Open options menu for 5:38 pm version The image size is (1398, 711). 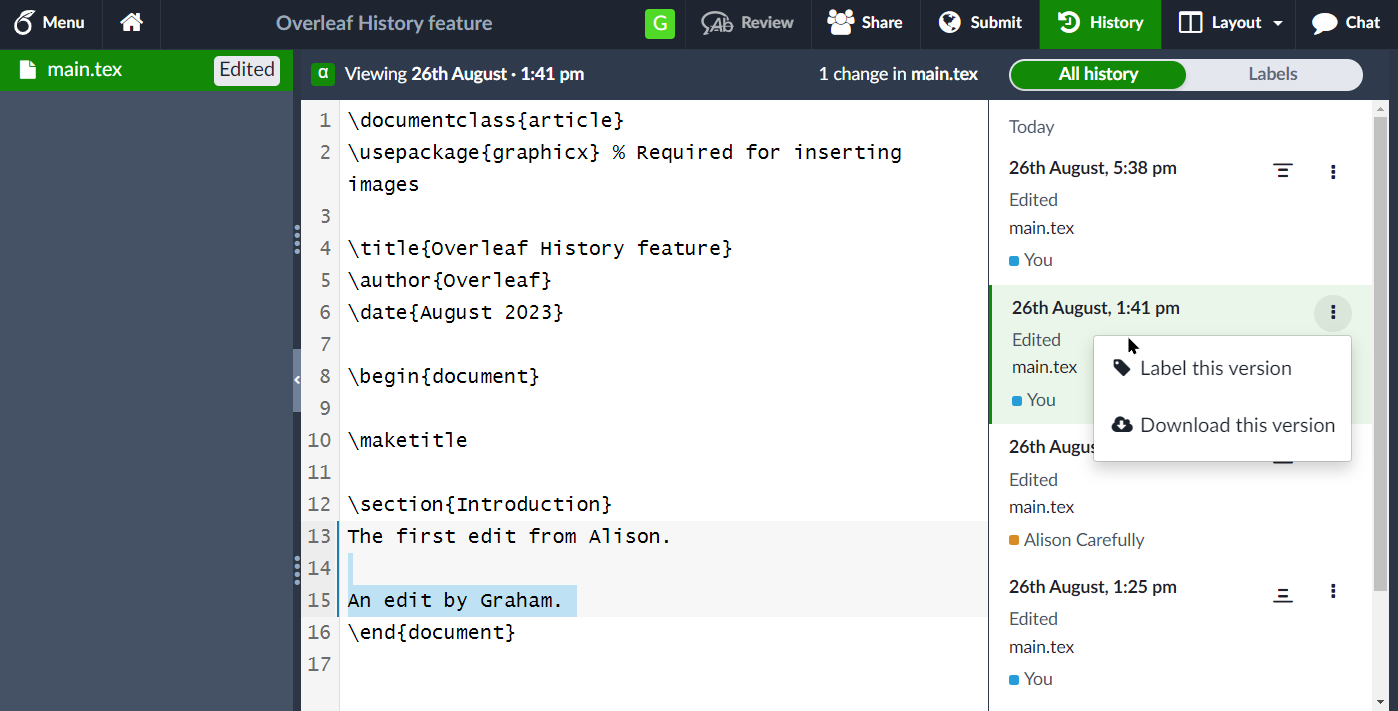click(1333, 172)
